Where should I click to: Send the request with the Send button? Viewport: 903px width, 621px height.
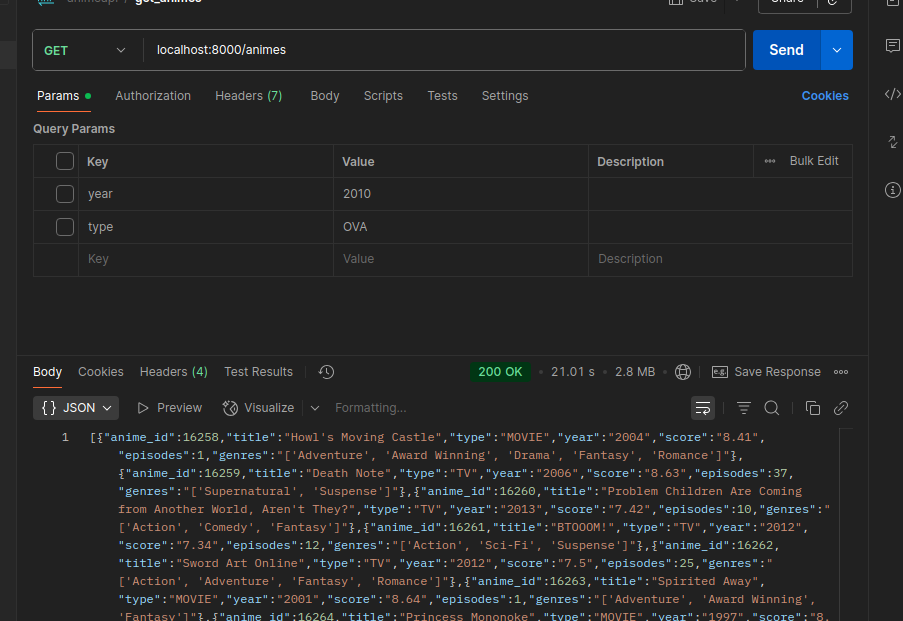[786, 50]
